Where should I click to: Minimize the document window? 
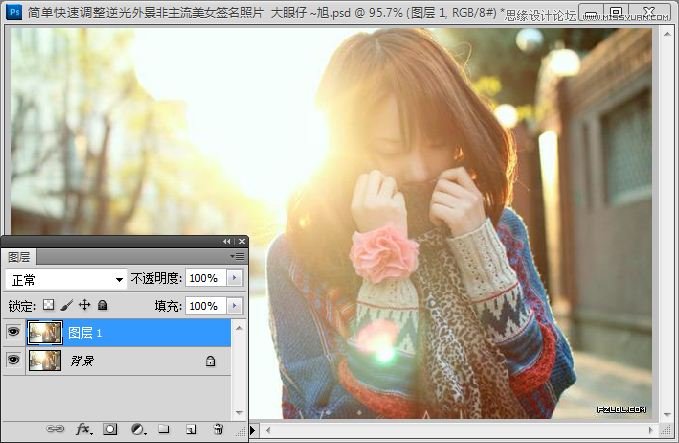(x=591, y=12)
